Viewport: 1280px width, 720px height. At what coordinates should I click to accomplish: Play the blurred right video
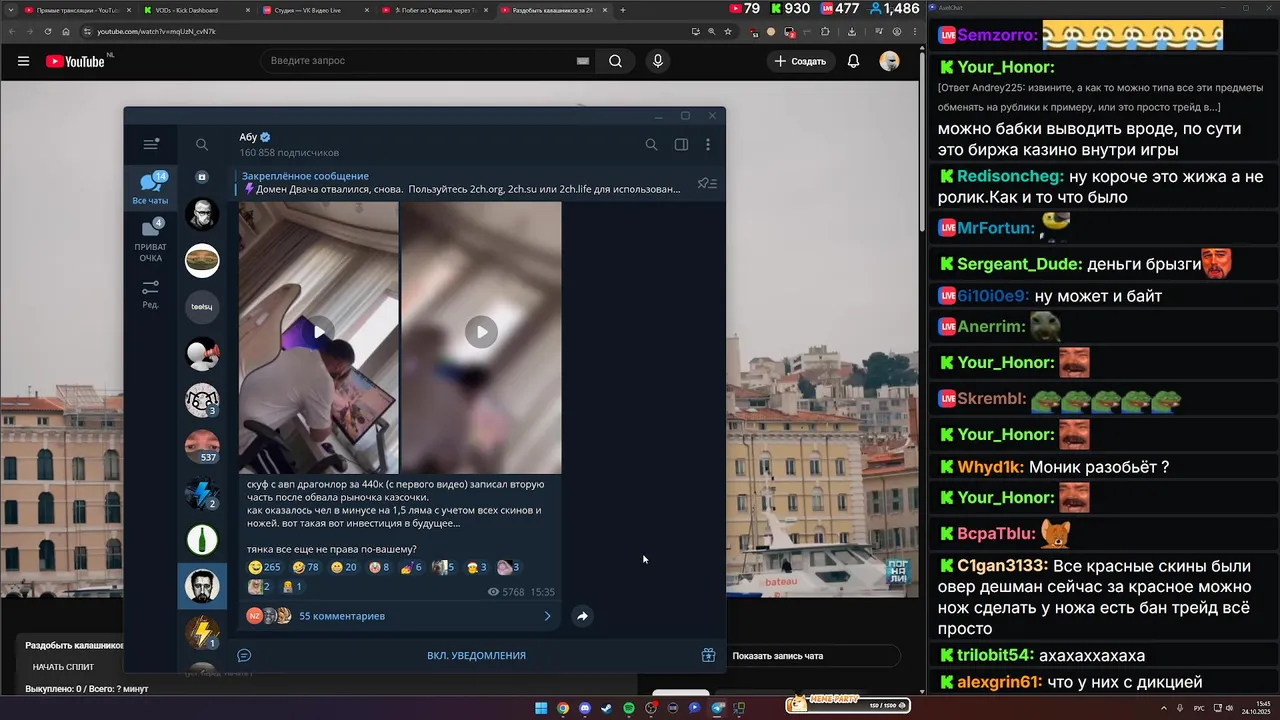click(x=481, y=332)
